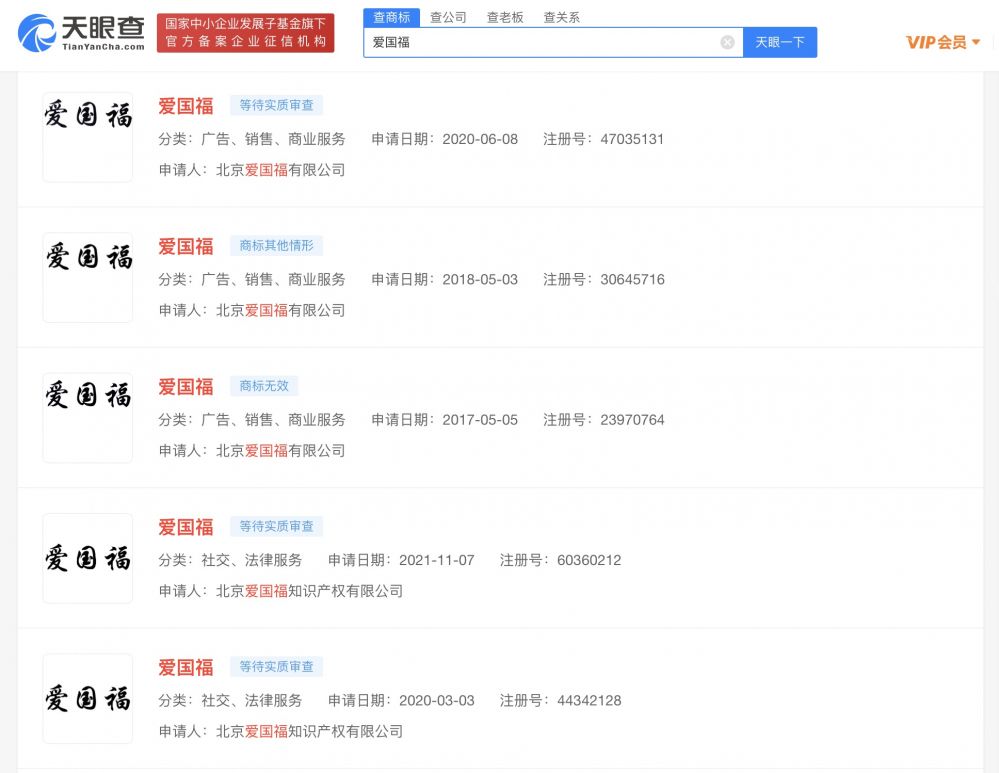Click the red official credit agency banner
This screenshot has height=773, width=999.
[x=245, y=33]
